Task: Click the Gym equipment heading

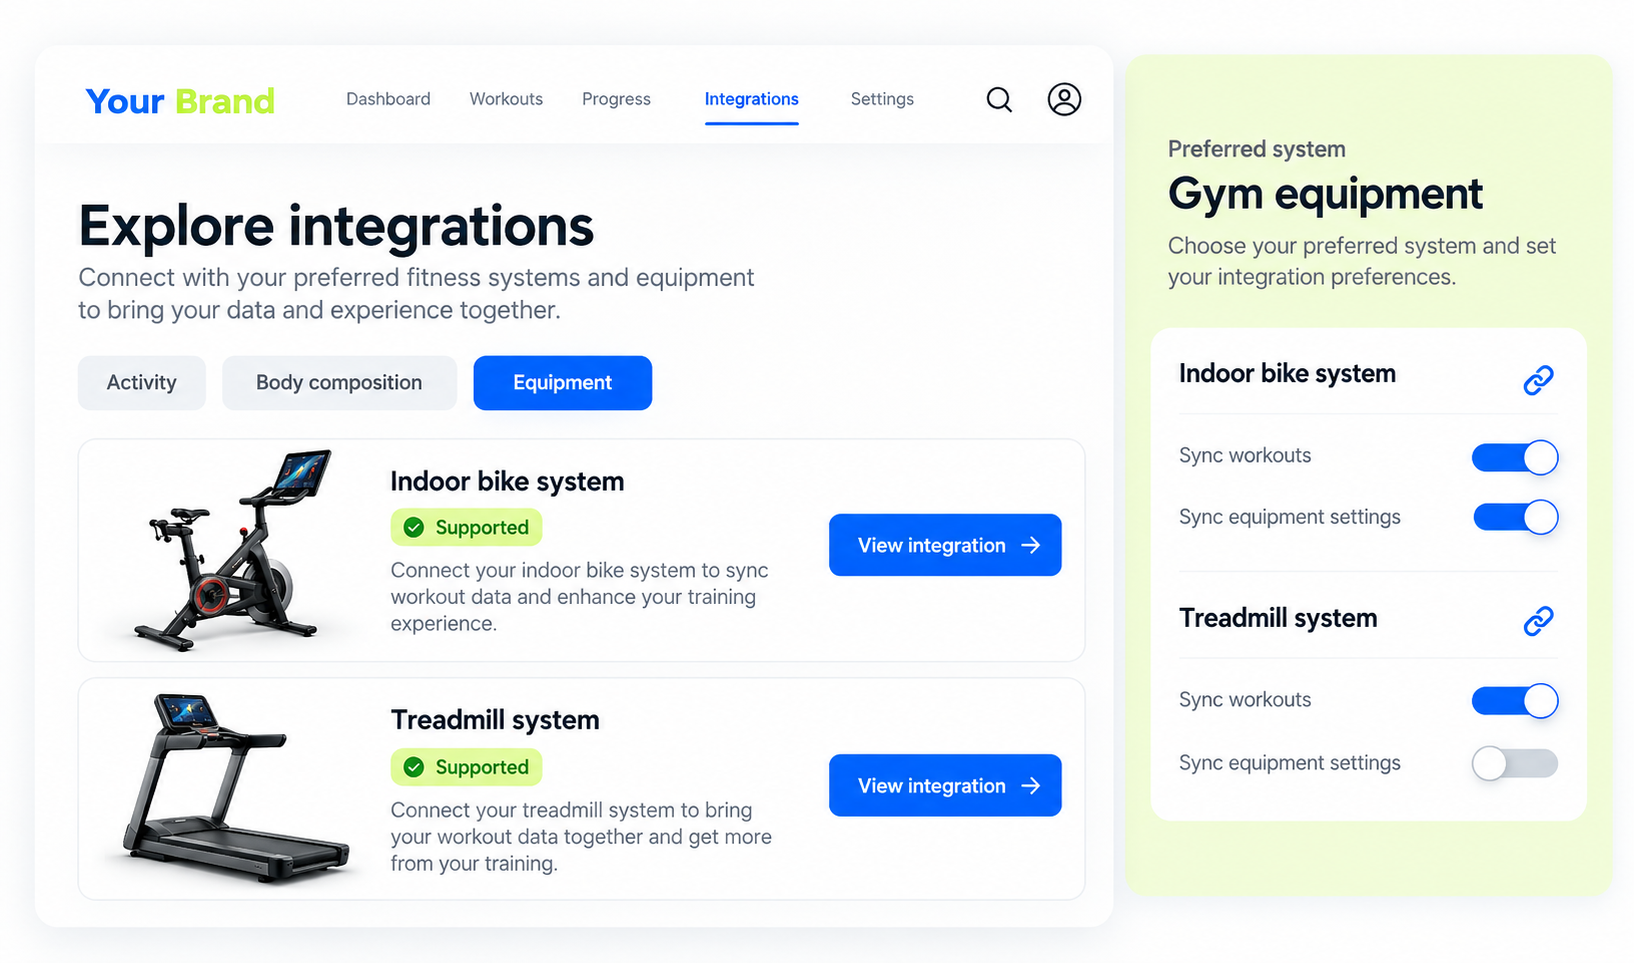Action: 1325,194
